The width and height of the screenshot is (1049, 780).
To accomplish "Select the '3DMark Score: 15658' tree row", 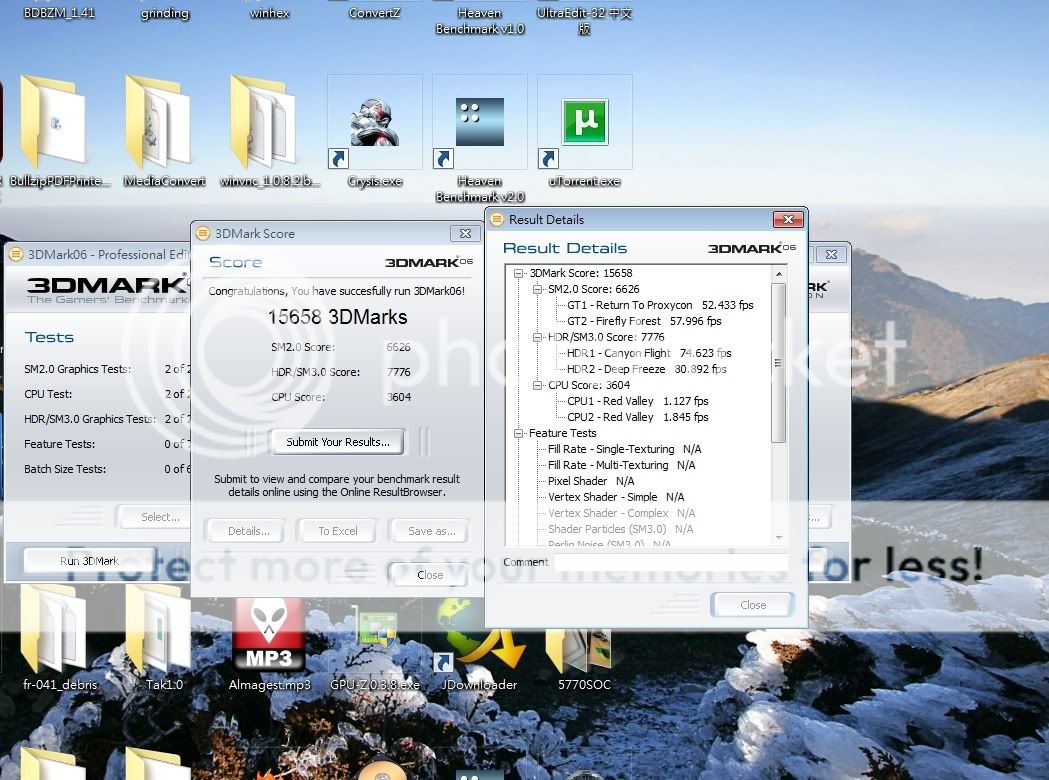I will coord(581,273).
